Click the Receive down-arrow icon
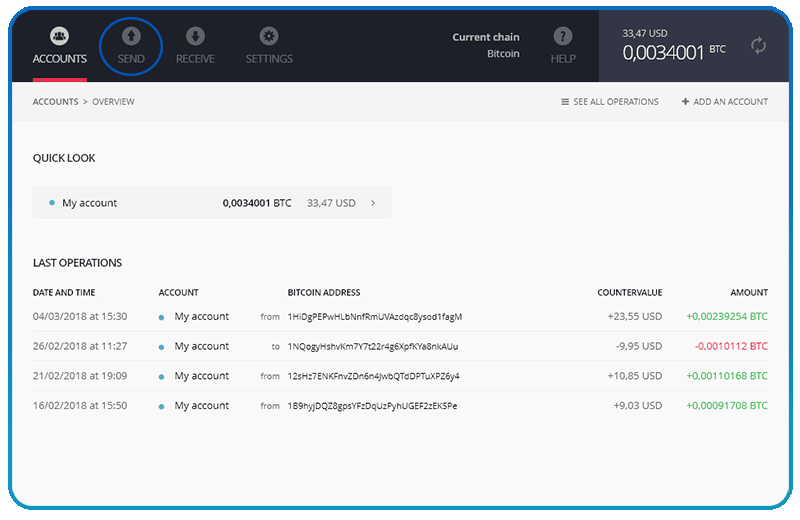Screen dimensions: 800x520 tap(195, 36)
